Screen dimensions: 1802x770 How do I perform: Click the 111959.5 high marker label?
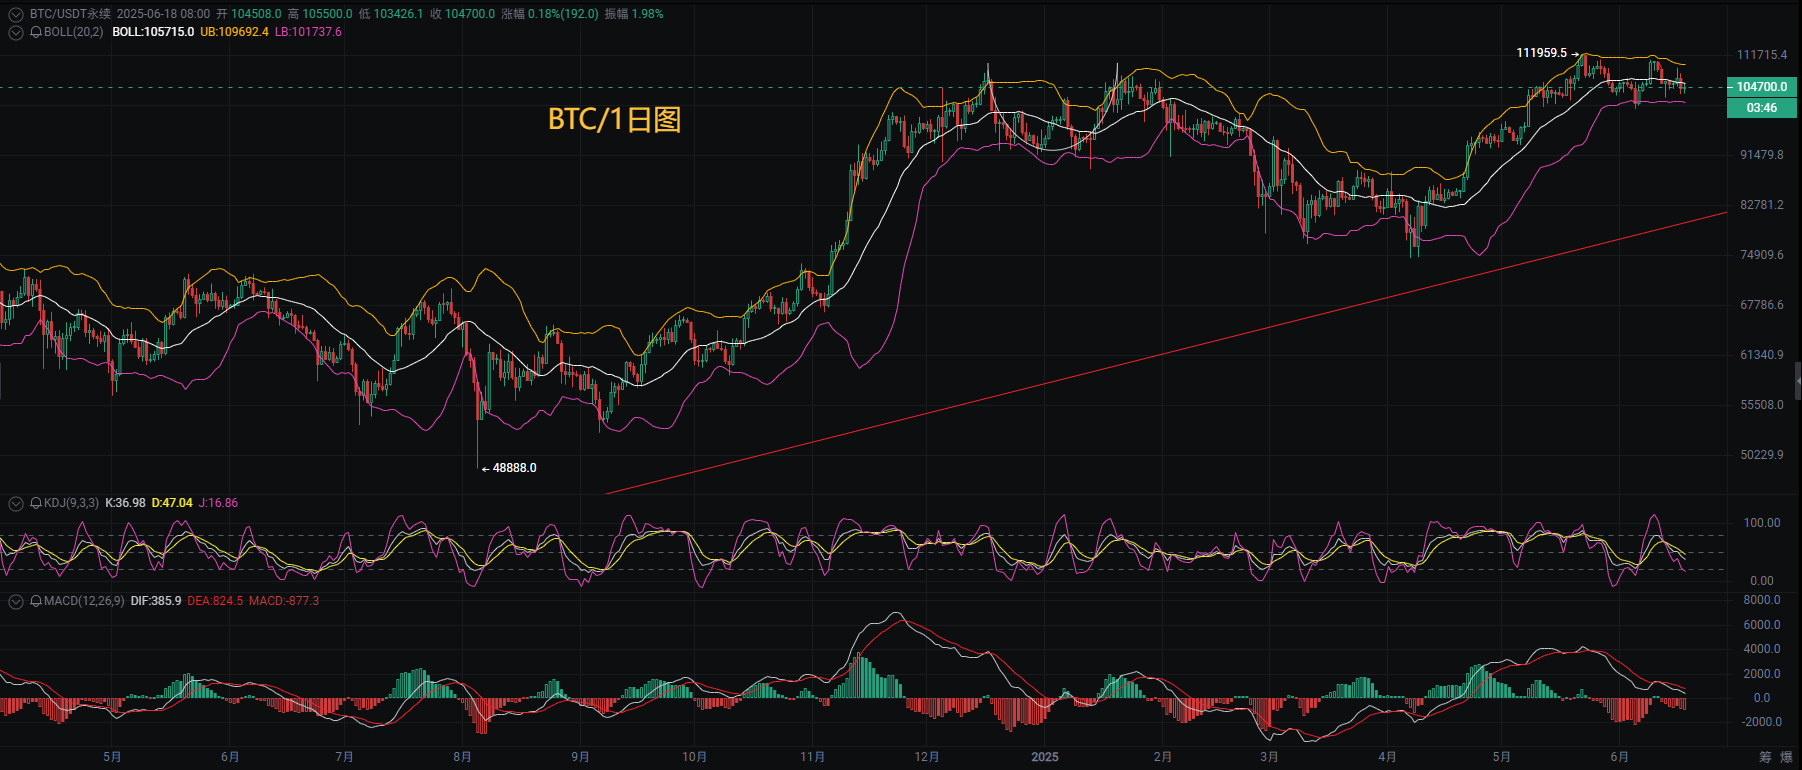pyautogui.click(x=1542, y=53)
